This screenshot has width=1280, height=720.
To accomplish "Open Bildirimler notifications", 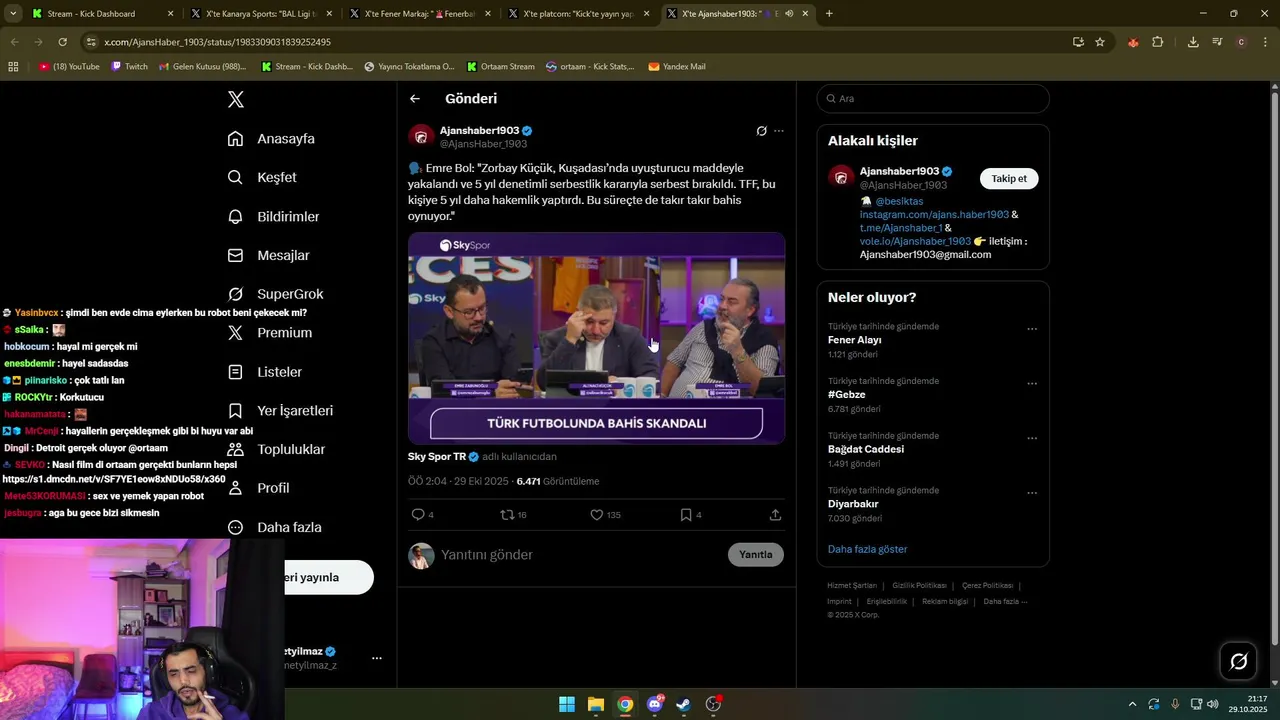I will point(273,217).
